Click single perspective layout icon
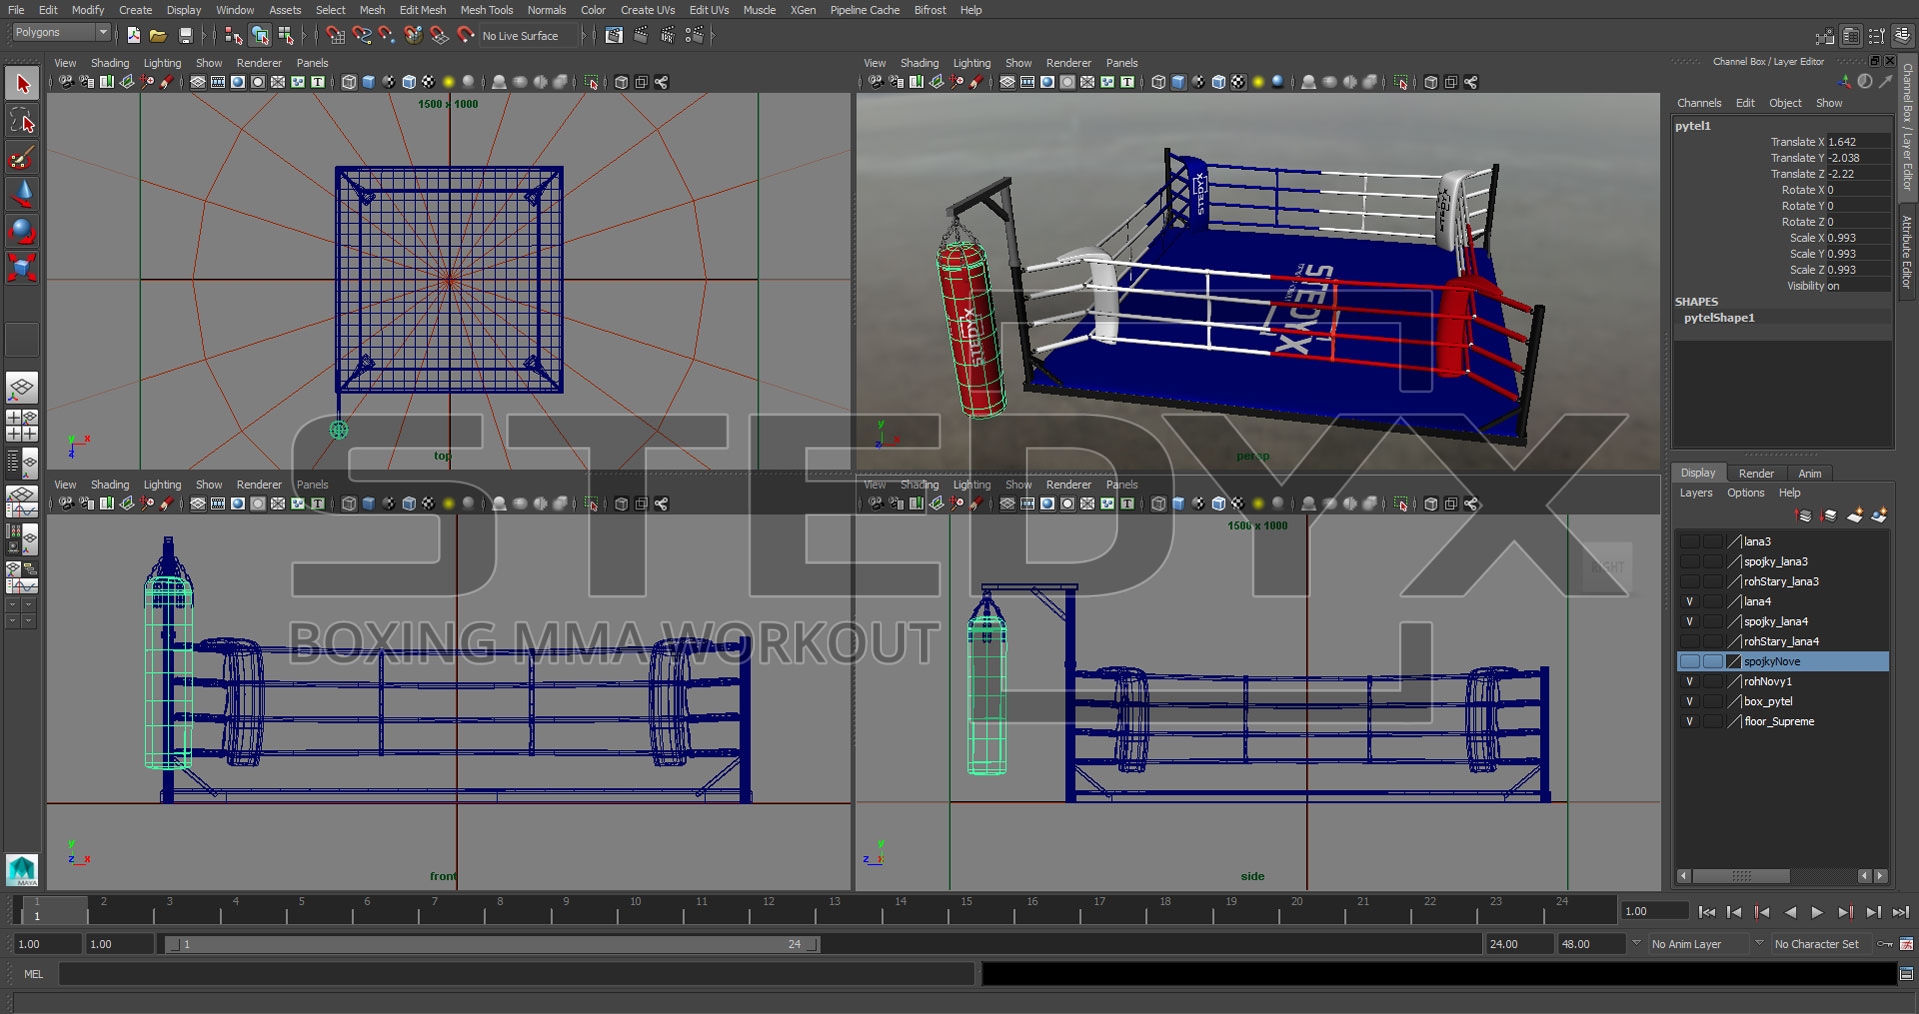The image size is (1919, 1014). pyautogui.click(x=22, y=388)
